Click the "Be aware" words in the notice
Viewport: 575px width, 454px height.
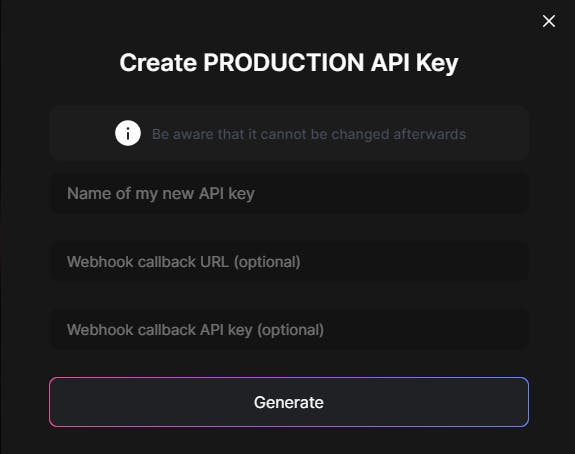point(170,134)
